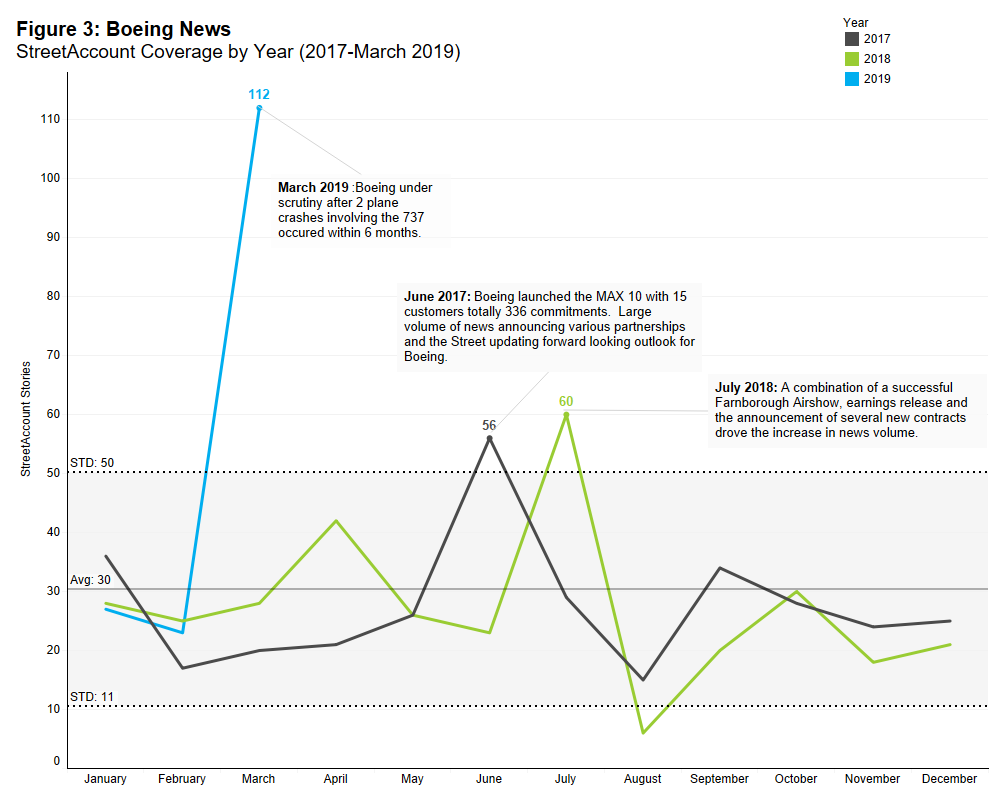Click the 'StreetAccount Stories' y-axis title

coord(26,419)
